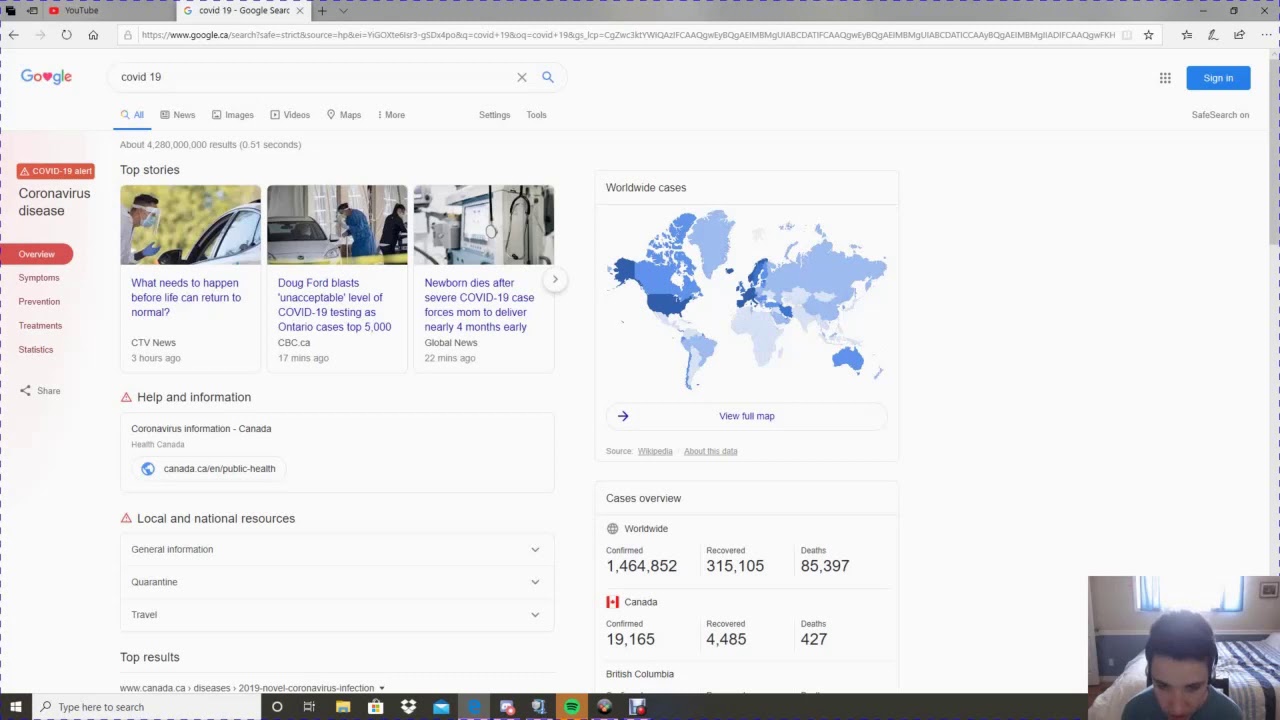Click Share in the sidebar
Viewport: 1280px width, 720px height.
(x=40, y=391)
